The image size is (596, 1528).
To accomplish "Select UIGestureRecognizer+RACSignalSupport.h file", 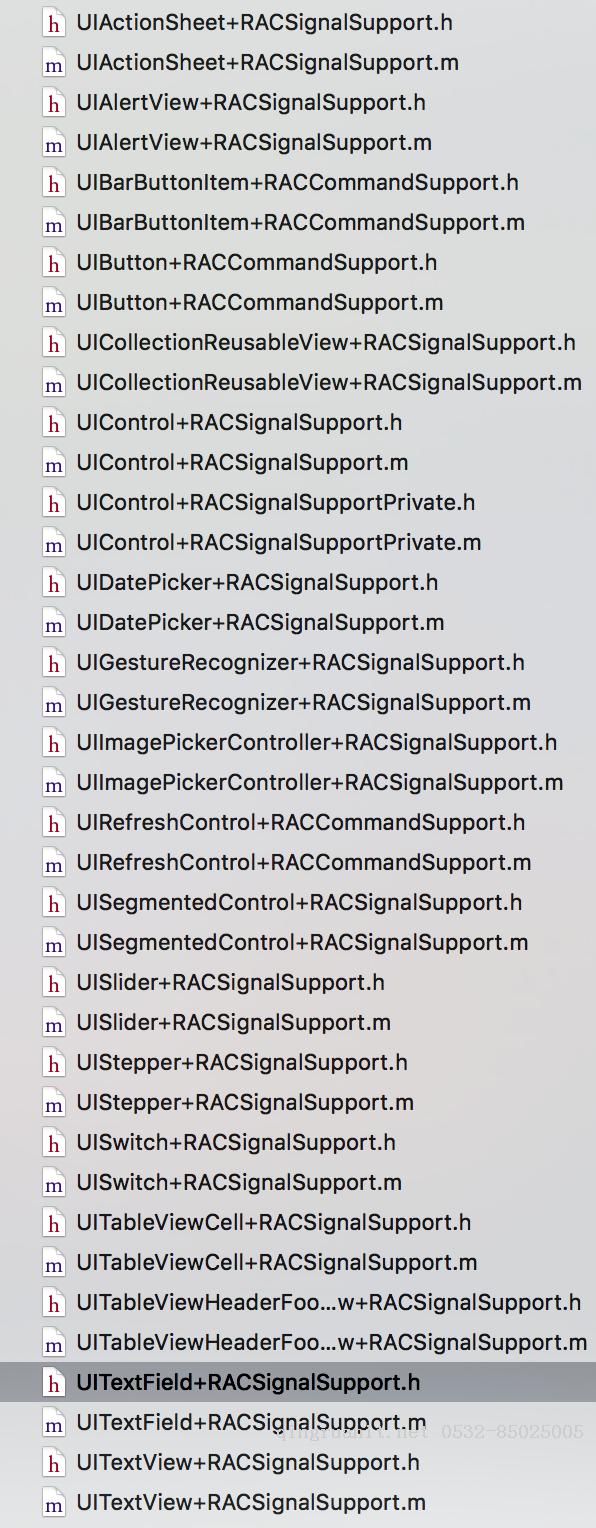I will [x=300, y=662].
